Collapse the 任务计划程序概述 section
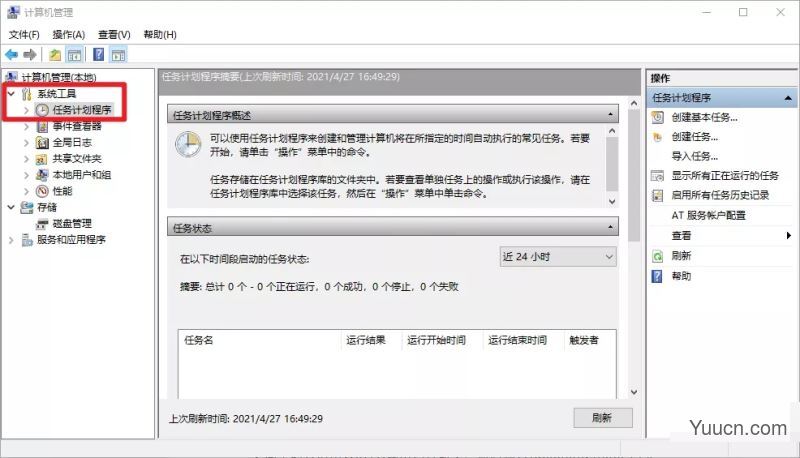 tap(610, 115)
